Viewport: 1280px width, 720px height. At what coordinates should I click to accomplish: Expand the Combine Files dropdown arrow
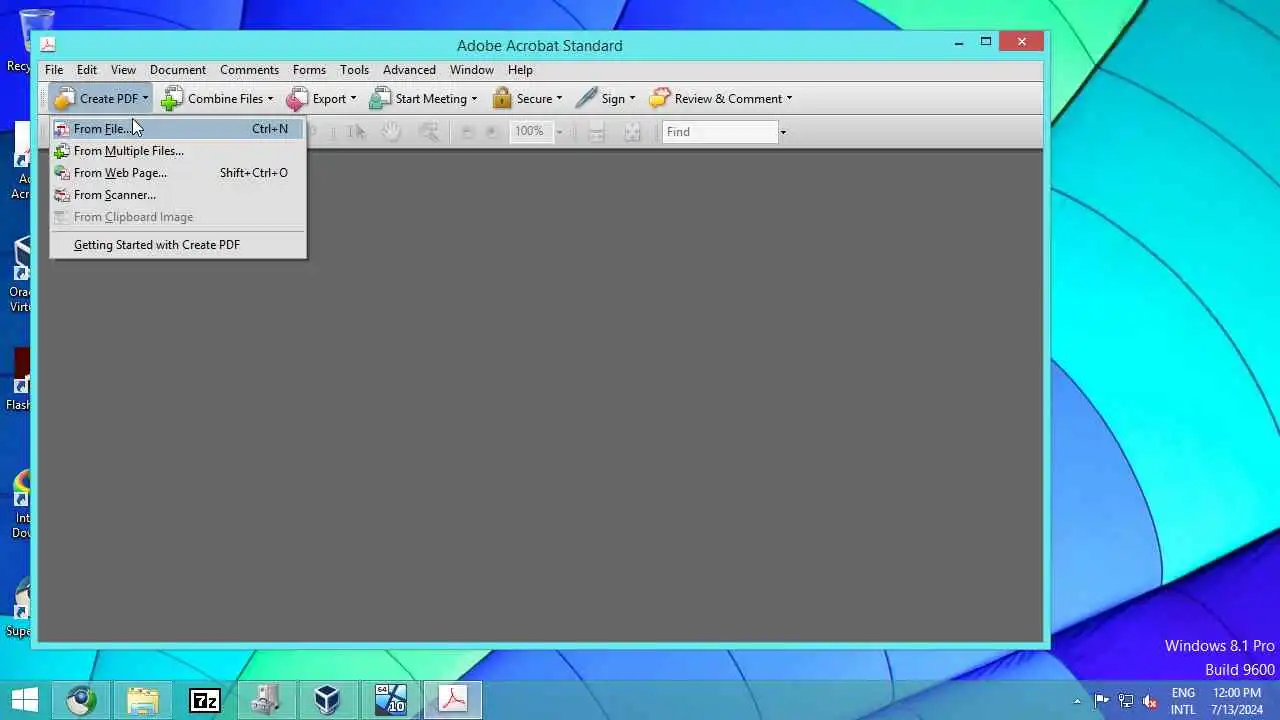tap(270, 99)
